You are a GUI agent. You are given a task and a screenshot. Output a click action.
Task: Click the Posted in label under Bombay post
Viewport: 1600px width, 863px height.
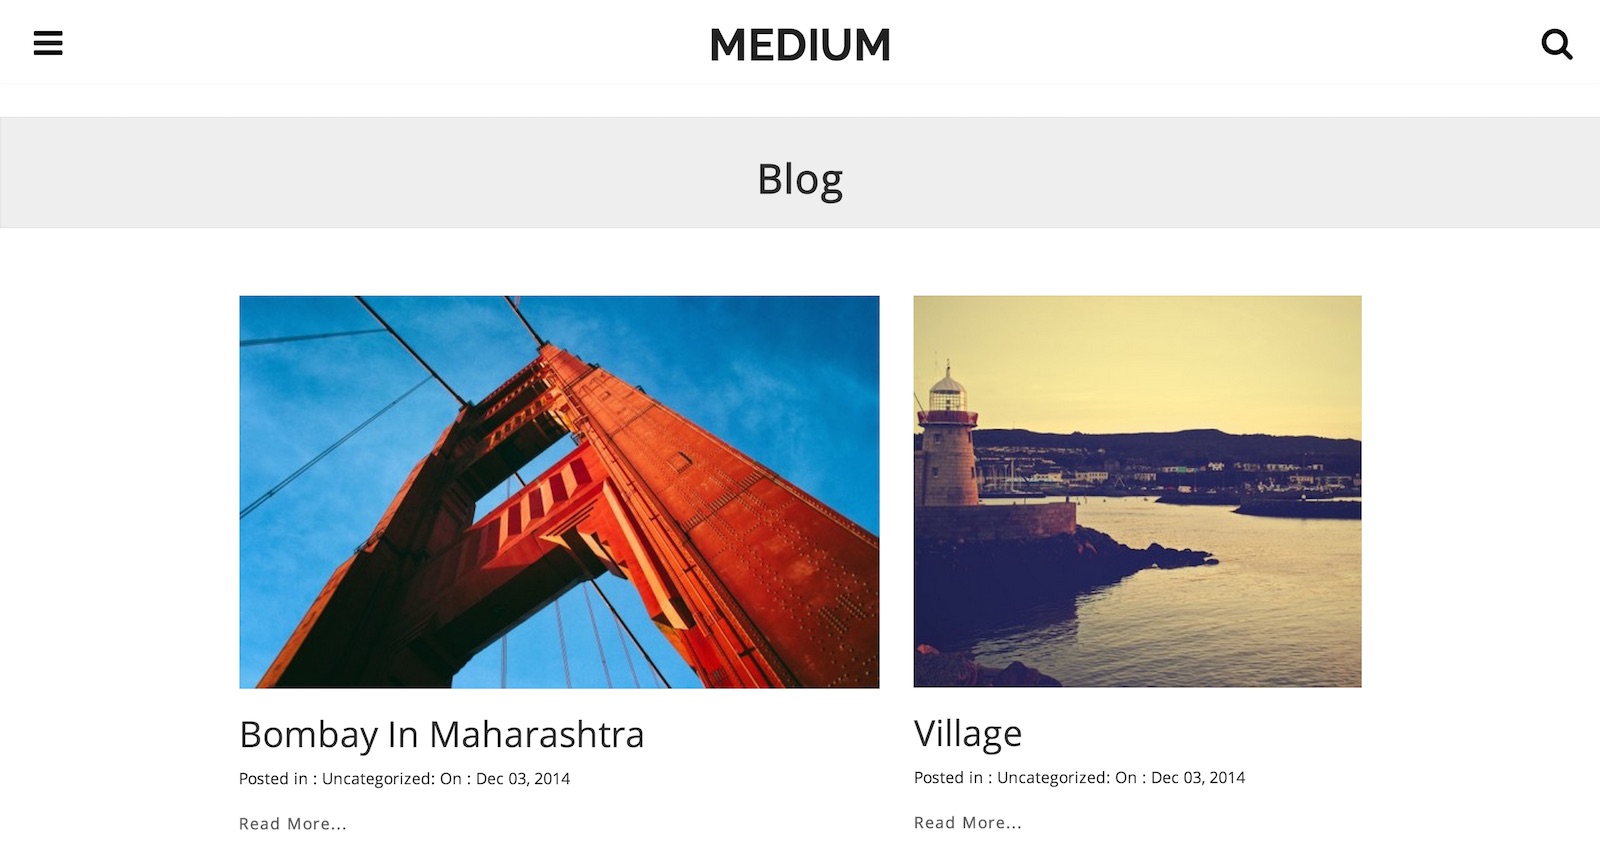pos(273,779)
